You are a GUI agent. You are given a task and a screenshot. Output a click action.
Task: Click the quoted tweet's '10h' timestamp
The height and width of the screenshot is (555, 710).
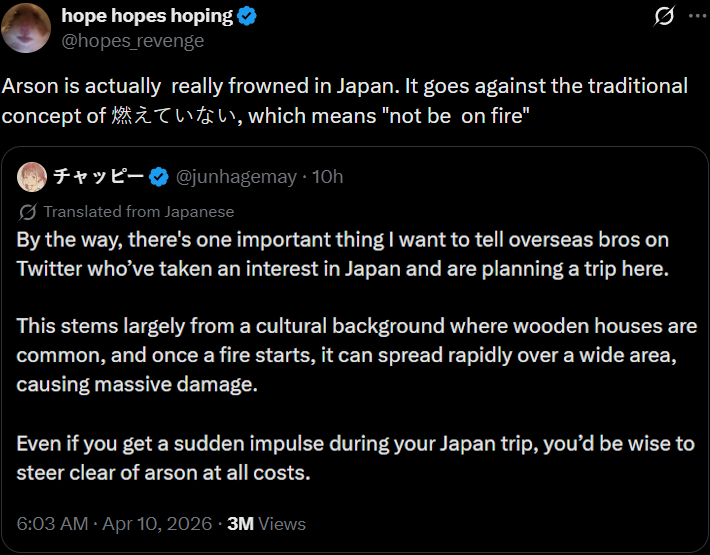pyautogui.click(x=328, y=177)
